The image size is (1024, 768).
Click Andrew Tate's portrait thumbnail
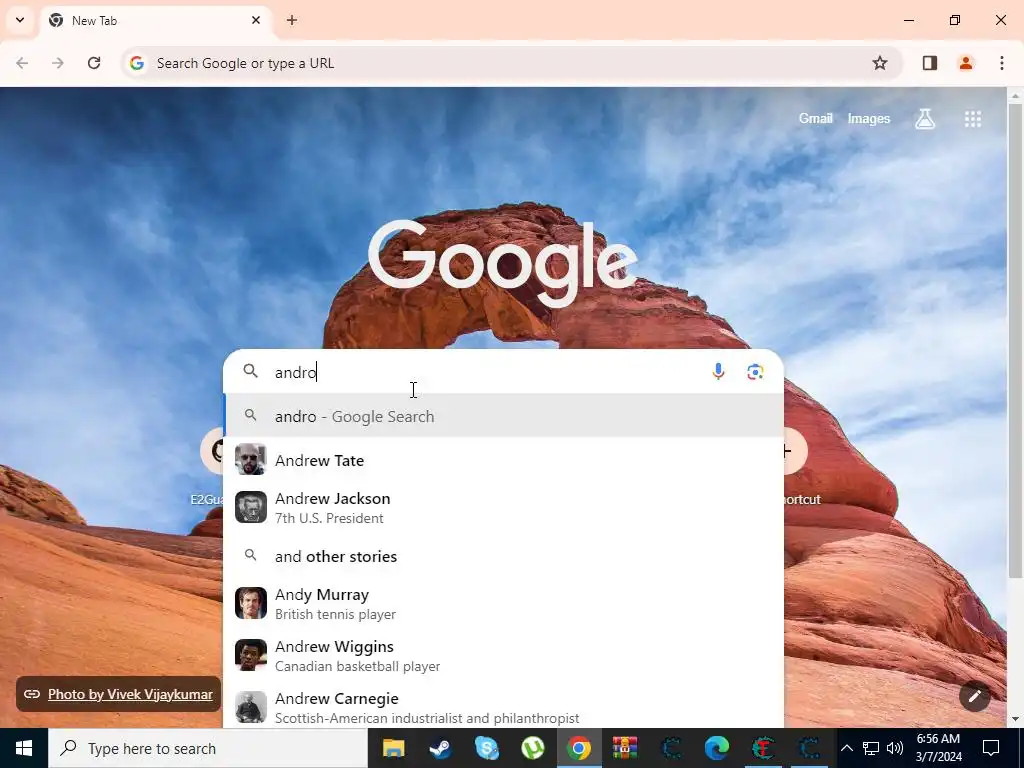coord(251,459)
